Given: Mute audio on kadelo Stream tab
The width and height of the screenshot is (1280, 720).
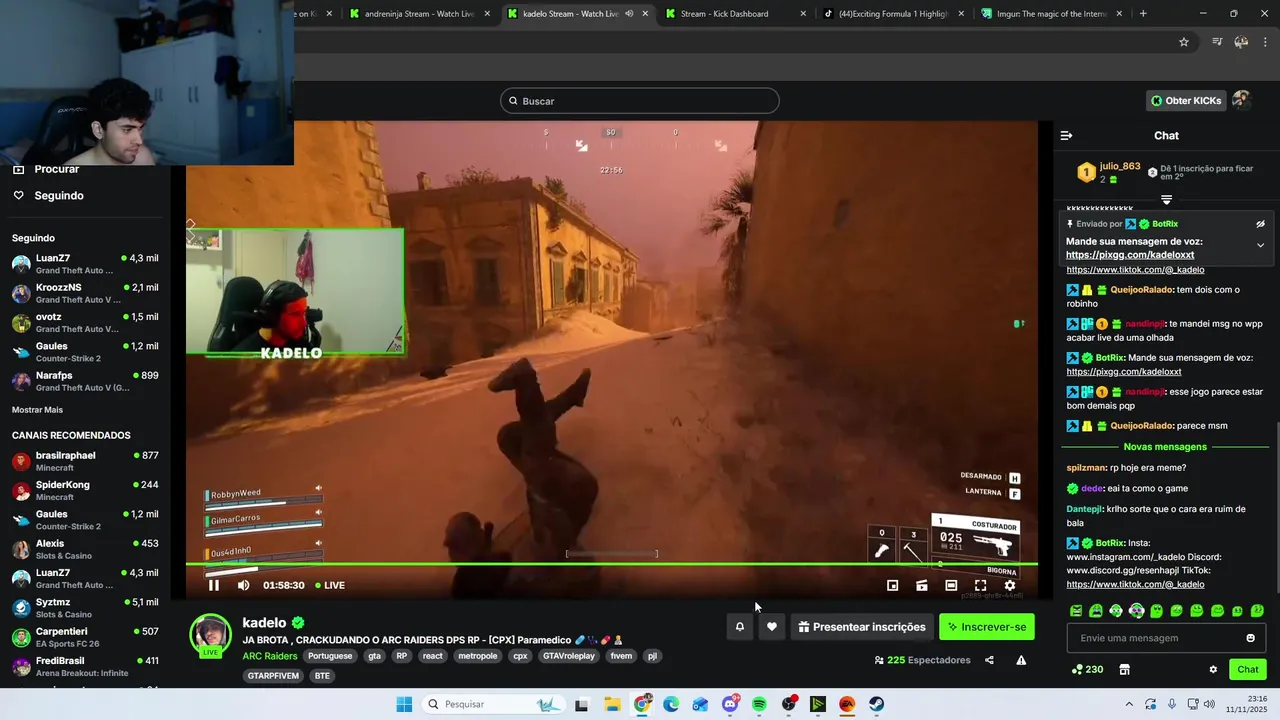Looking at the screenshot, I should point(629,14).
